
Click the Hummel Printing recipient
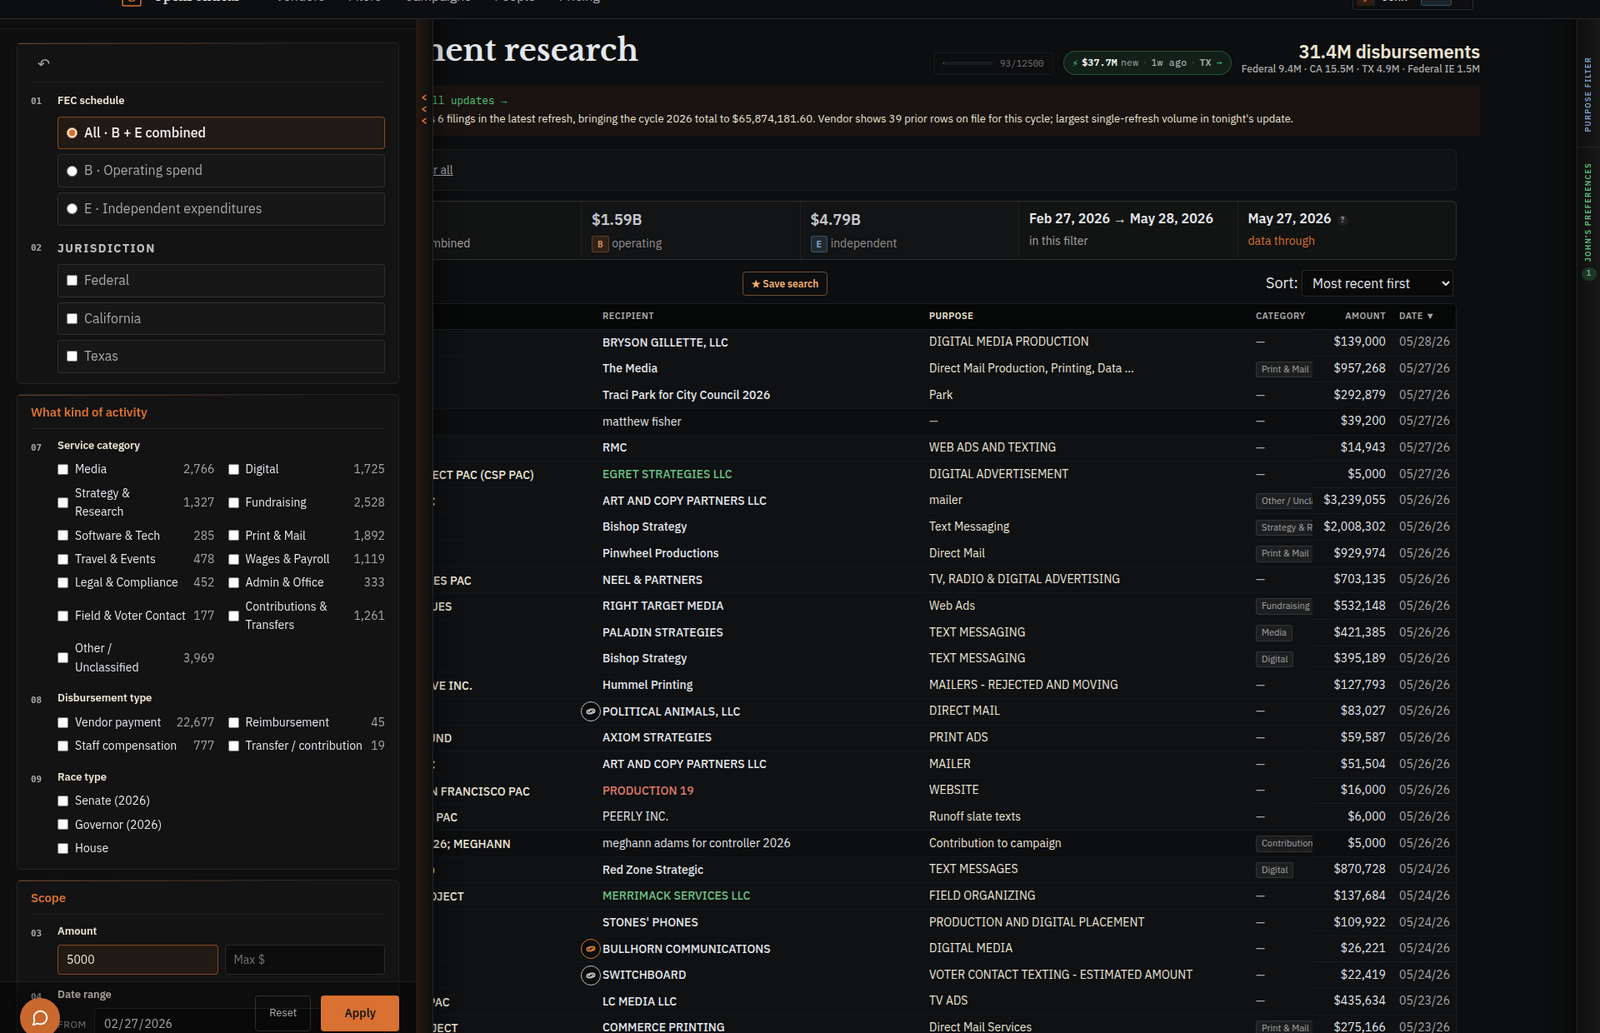click(x=647, y=685)
